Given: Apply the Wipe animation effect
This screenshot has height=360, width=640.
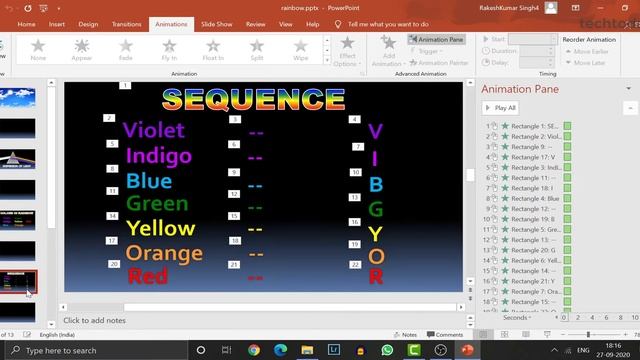Looking at the screenshot, I should [300, 50].
